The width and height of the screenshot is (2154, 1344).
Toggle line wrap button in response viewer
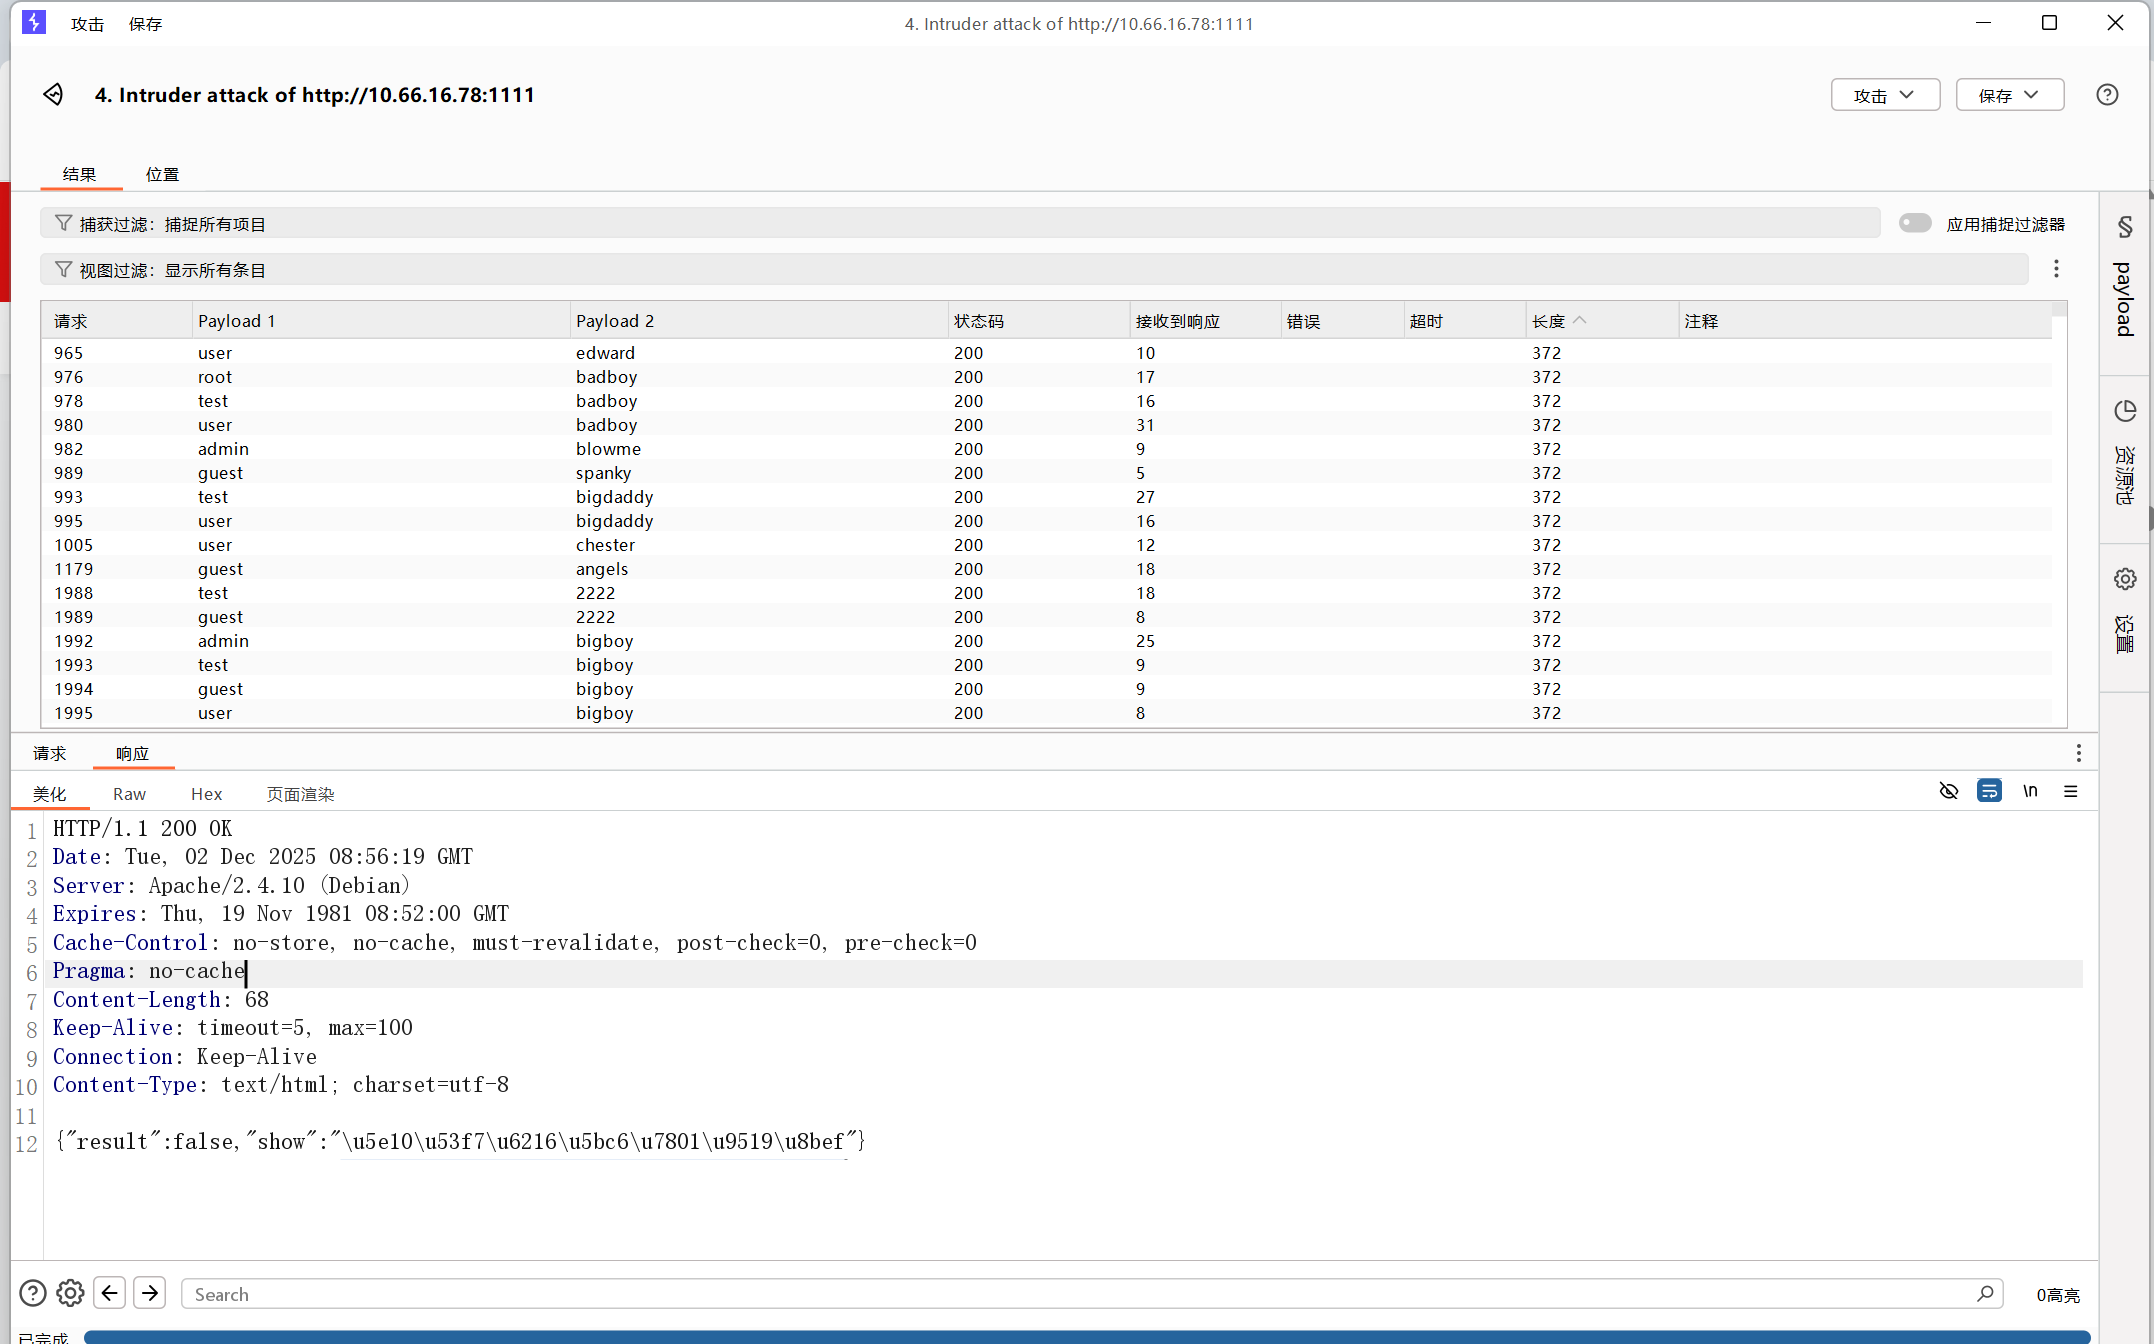tap(1989, 791)
